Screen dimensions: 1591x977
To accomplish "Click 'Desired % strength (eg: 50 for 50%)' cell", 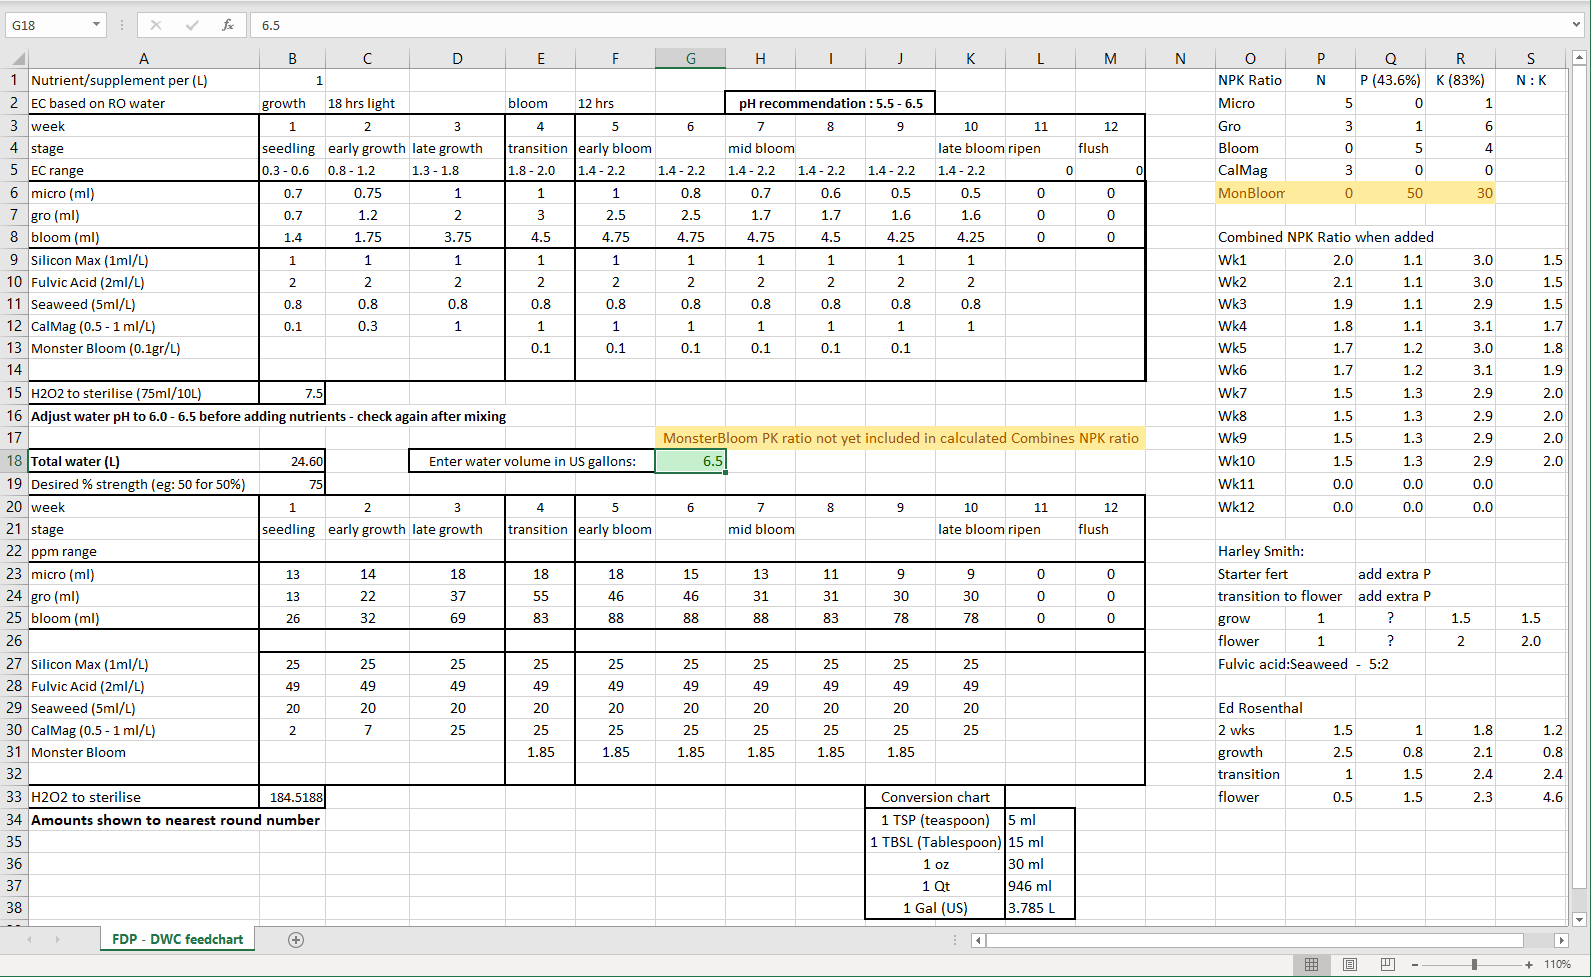I will click(x=144, y=484).
